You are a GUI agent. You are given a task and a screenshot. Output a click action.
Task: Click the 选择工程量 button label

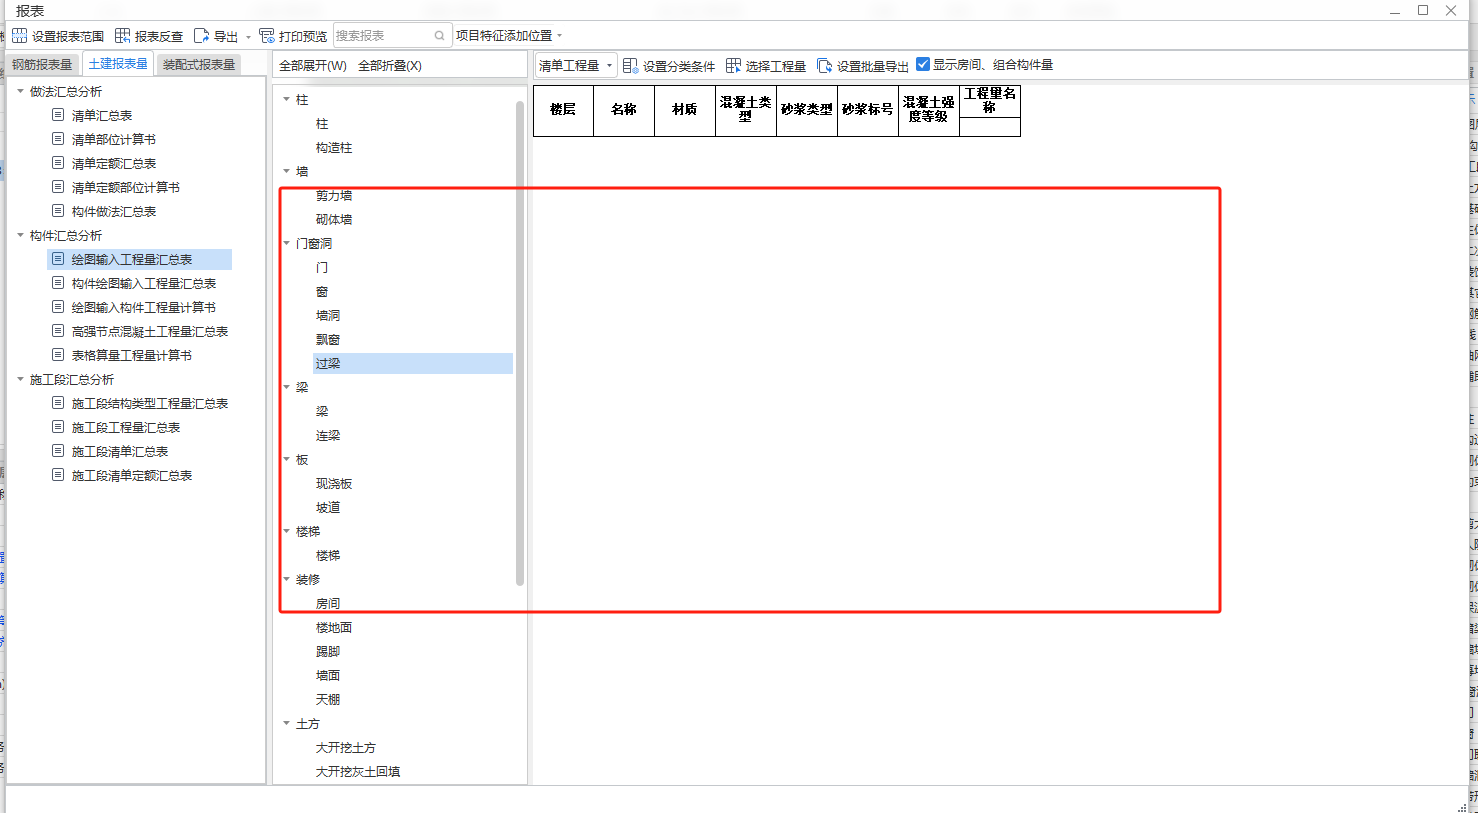[x=775, y=66]
